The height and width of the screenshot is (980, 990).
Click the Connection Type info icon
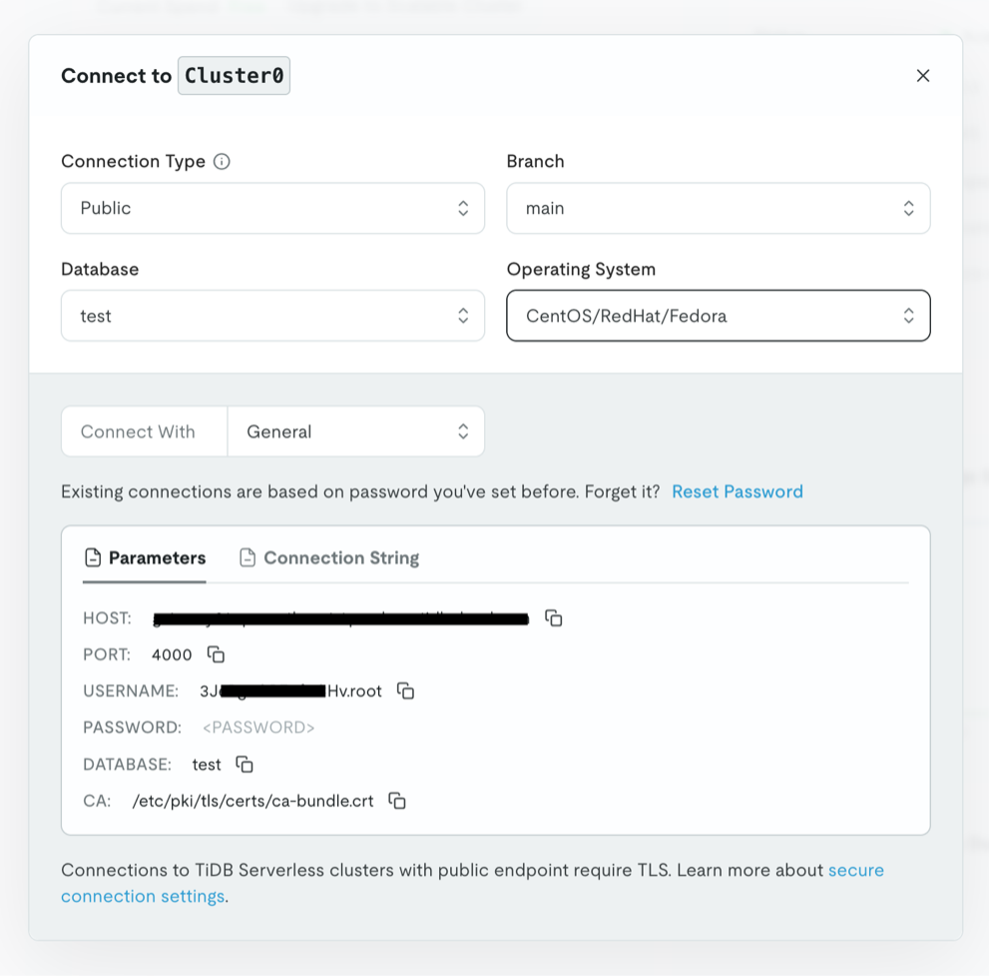(x=222, y=161)
